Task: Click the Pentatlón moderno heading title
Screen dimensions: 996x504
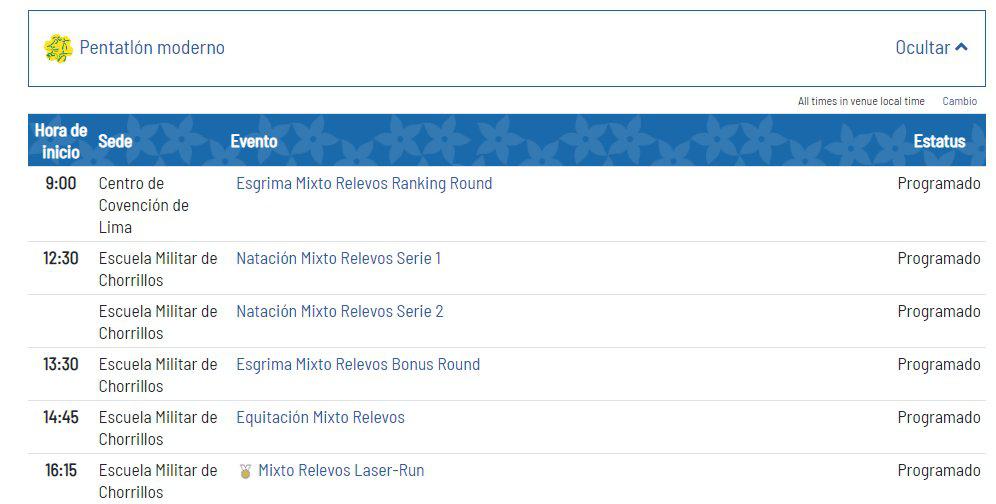Action: coord(152,48)
